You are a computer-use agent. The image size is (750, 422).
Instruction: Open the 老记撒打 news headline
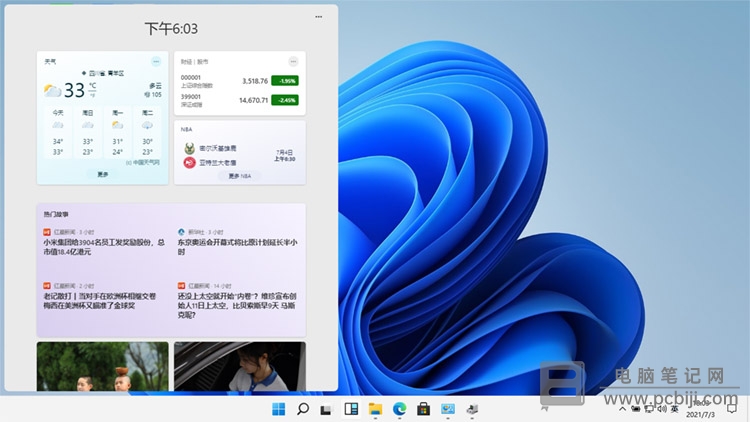click(100, 300)
